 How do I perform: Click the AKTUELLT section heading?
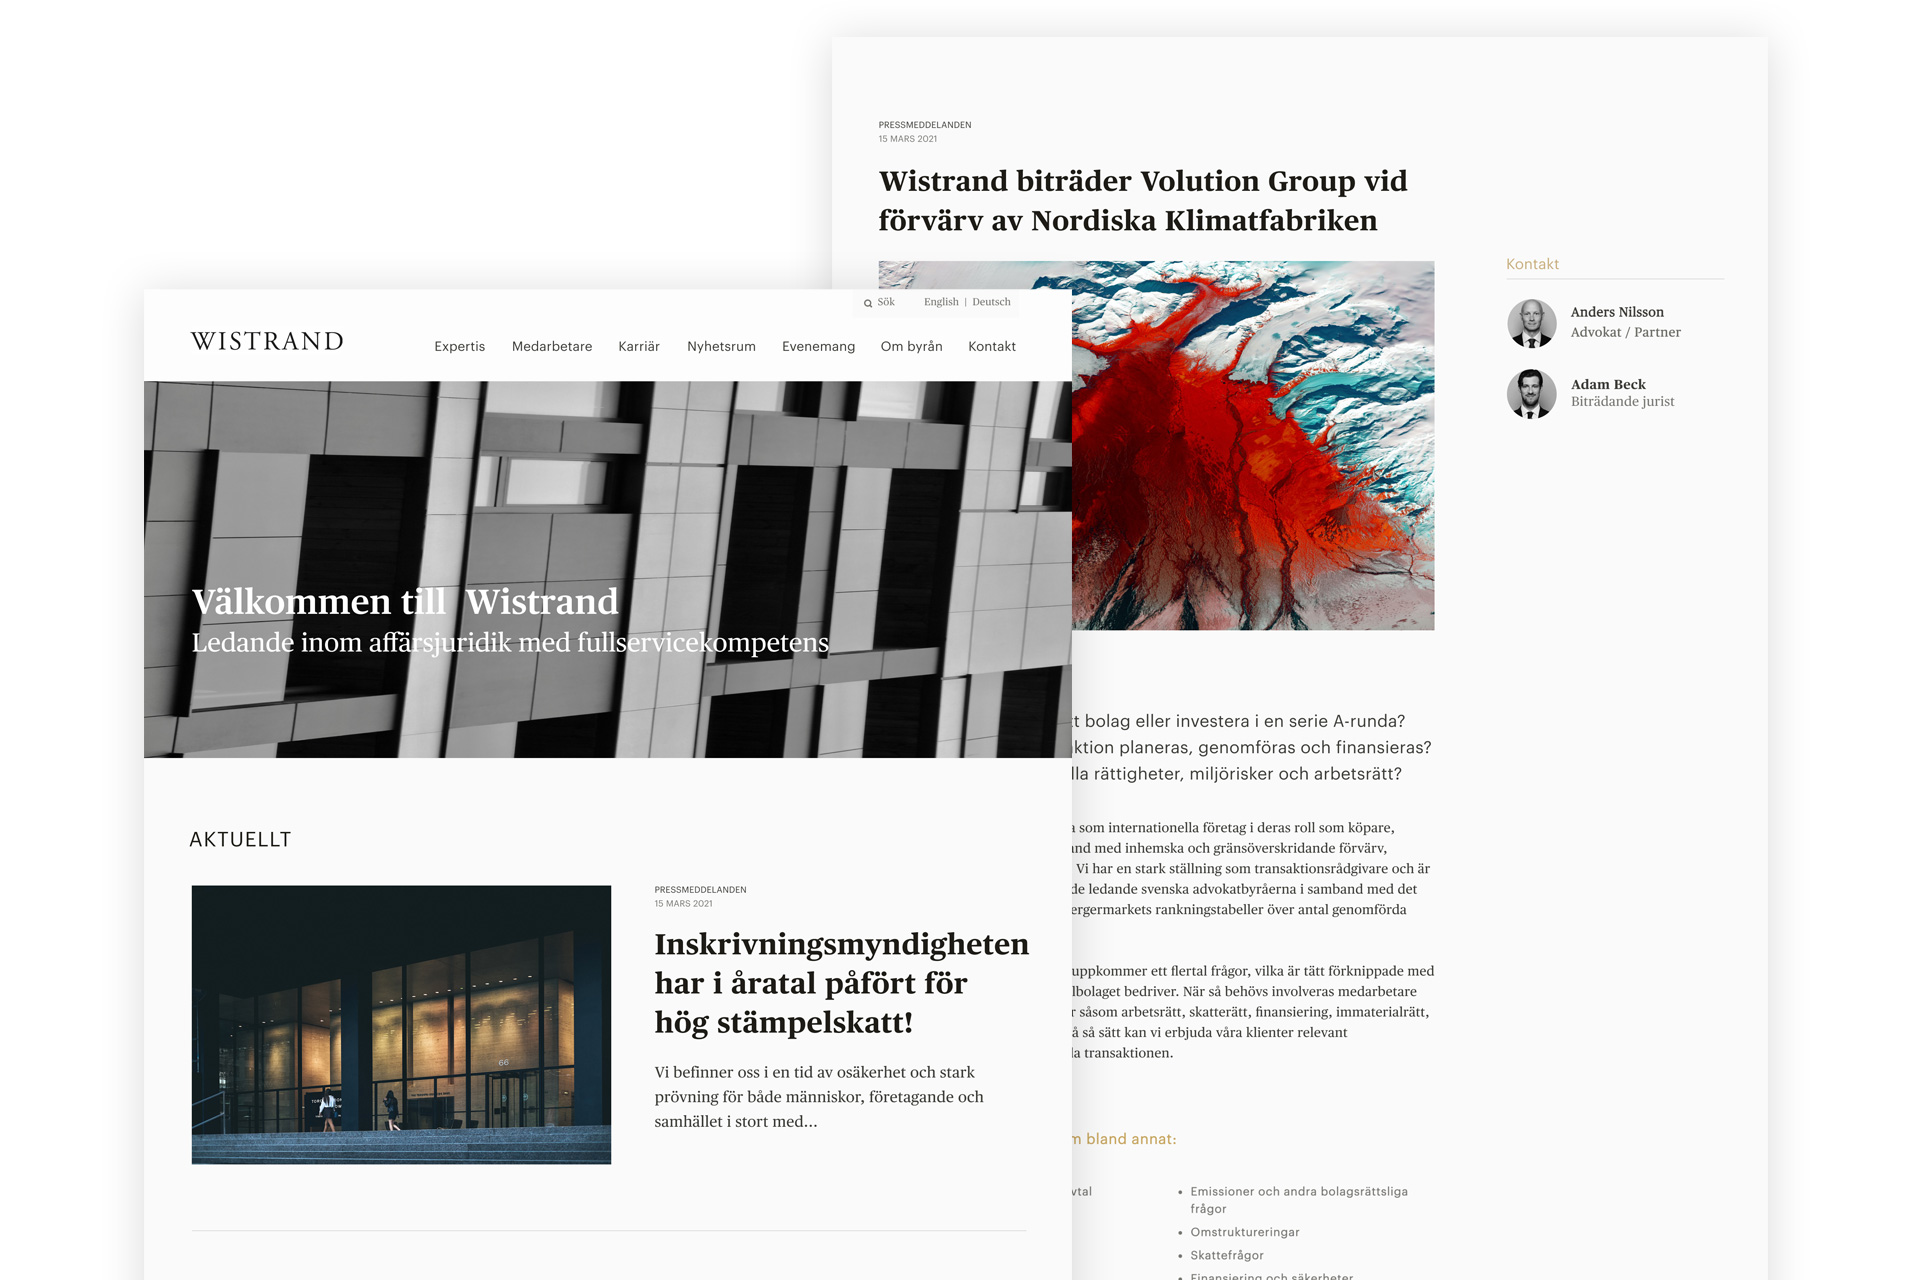point(240,840)
